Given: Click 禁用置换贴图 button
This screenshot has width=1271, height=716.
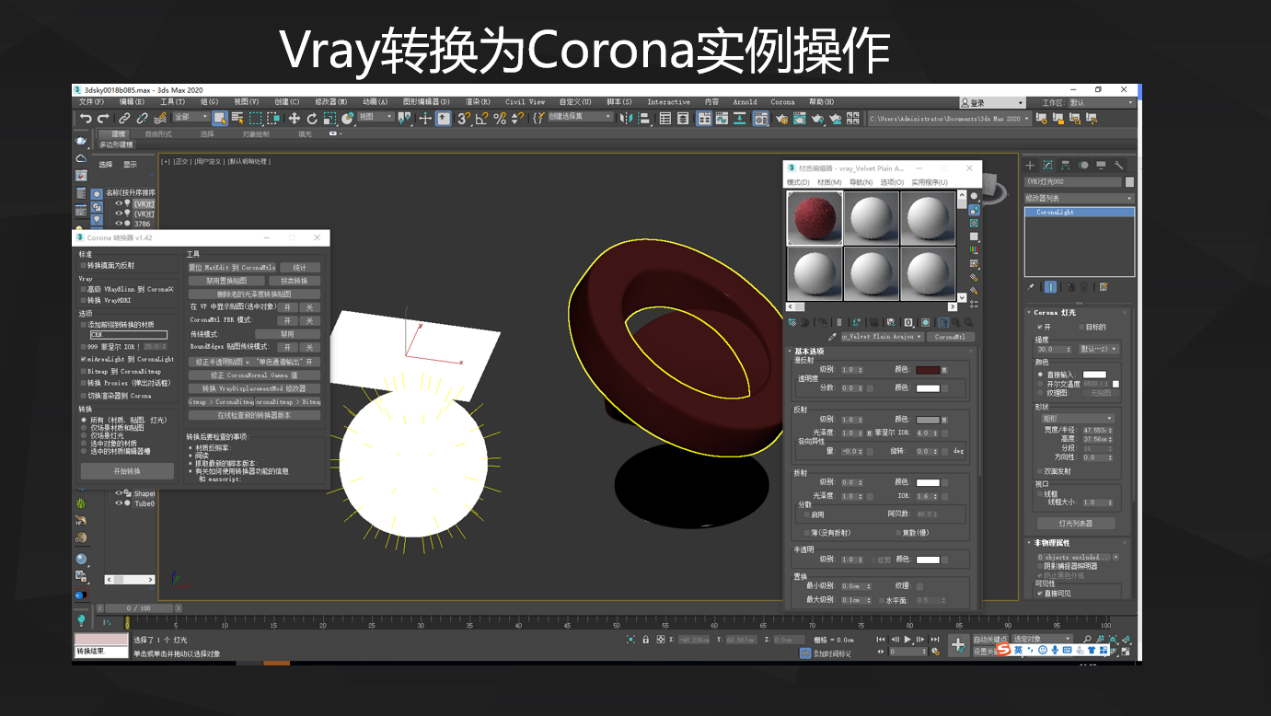Looking at the screenshot, I should 226,281.
